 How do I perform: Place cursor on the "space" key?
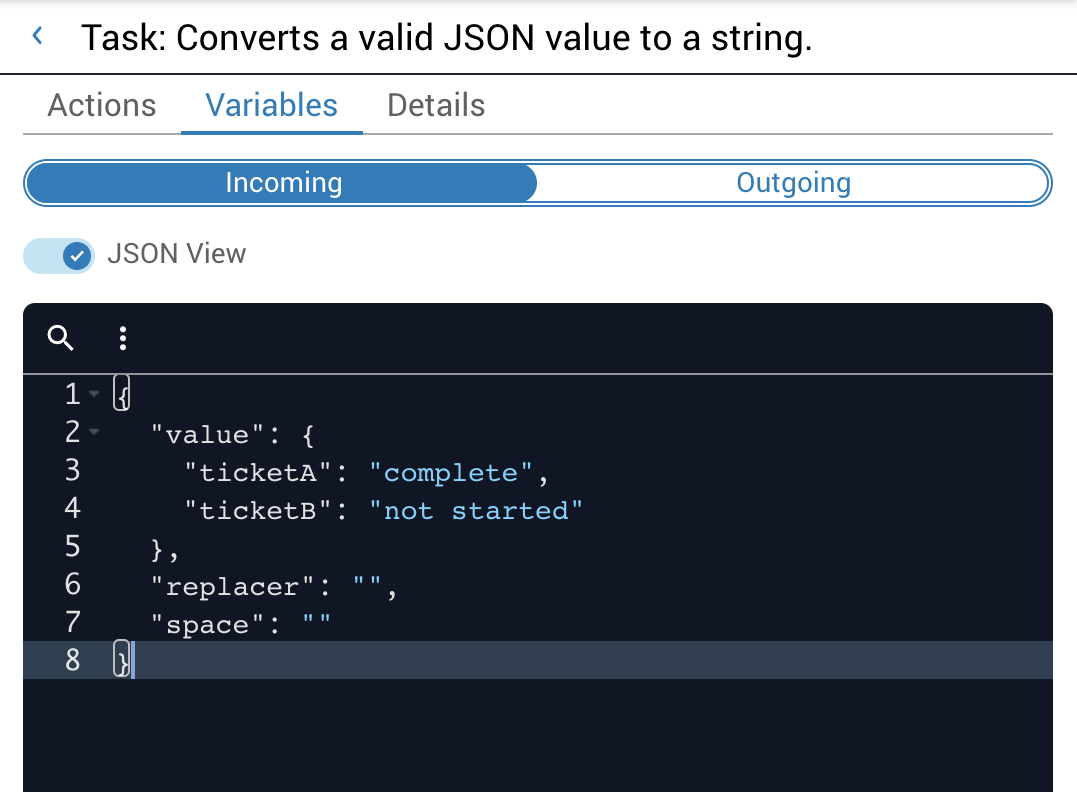tap(208, 625)
